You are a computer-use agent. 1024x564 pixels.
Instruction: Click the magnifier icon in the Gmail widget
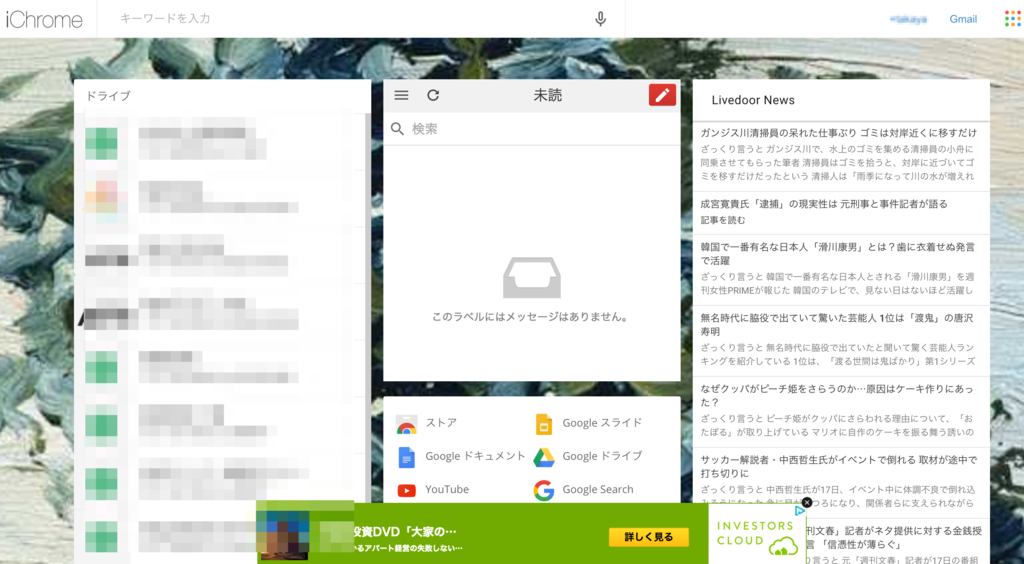click(397, 129)
